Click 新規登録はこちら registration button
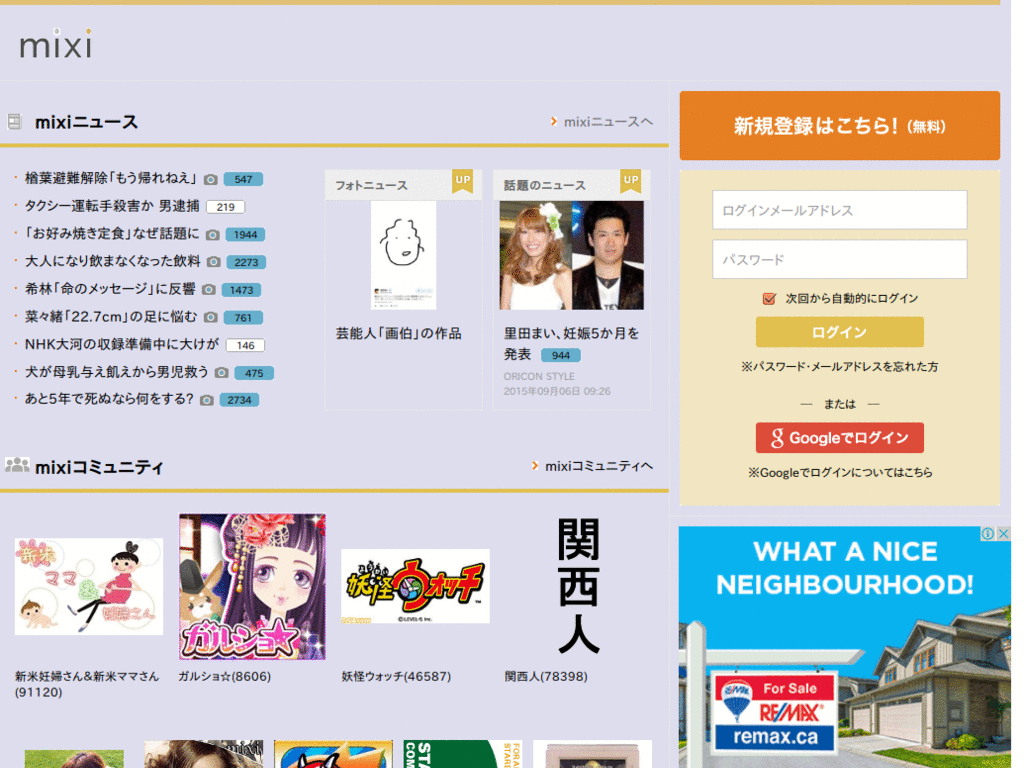Viewport: 1024px width, 768px height. point(839,125)
